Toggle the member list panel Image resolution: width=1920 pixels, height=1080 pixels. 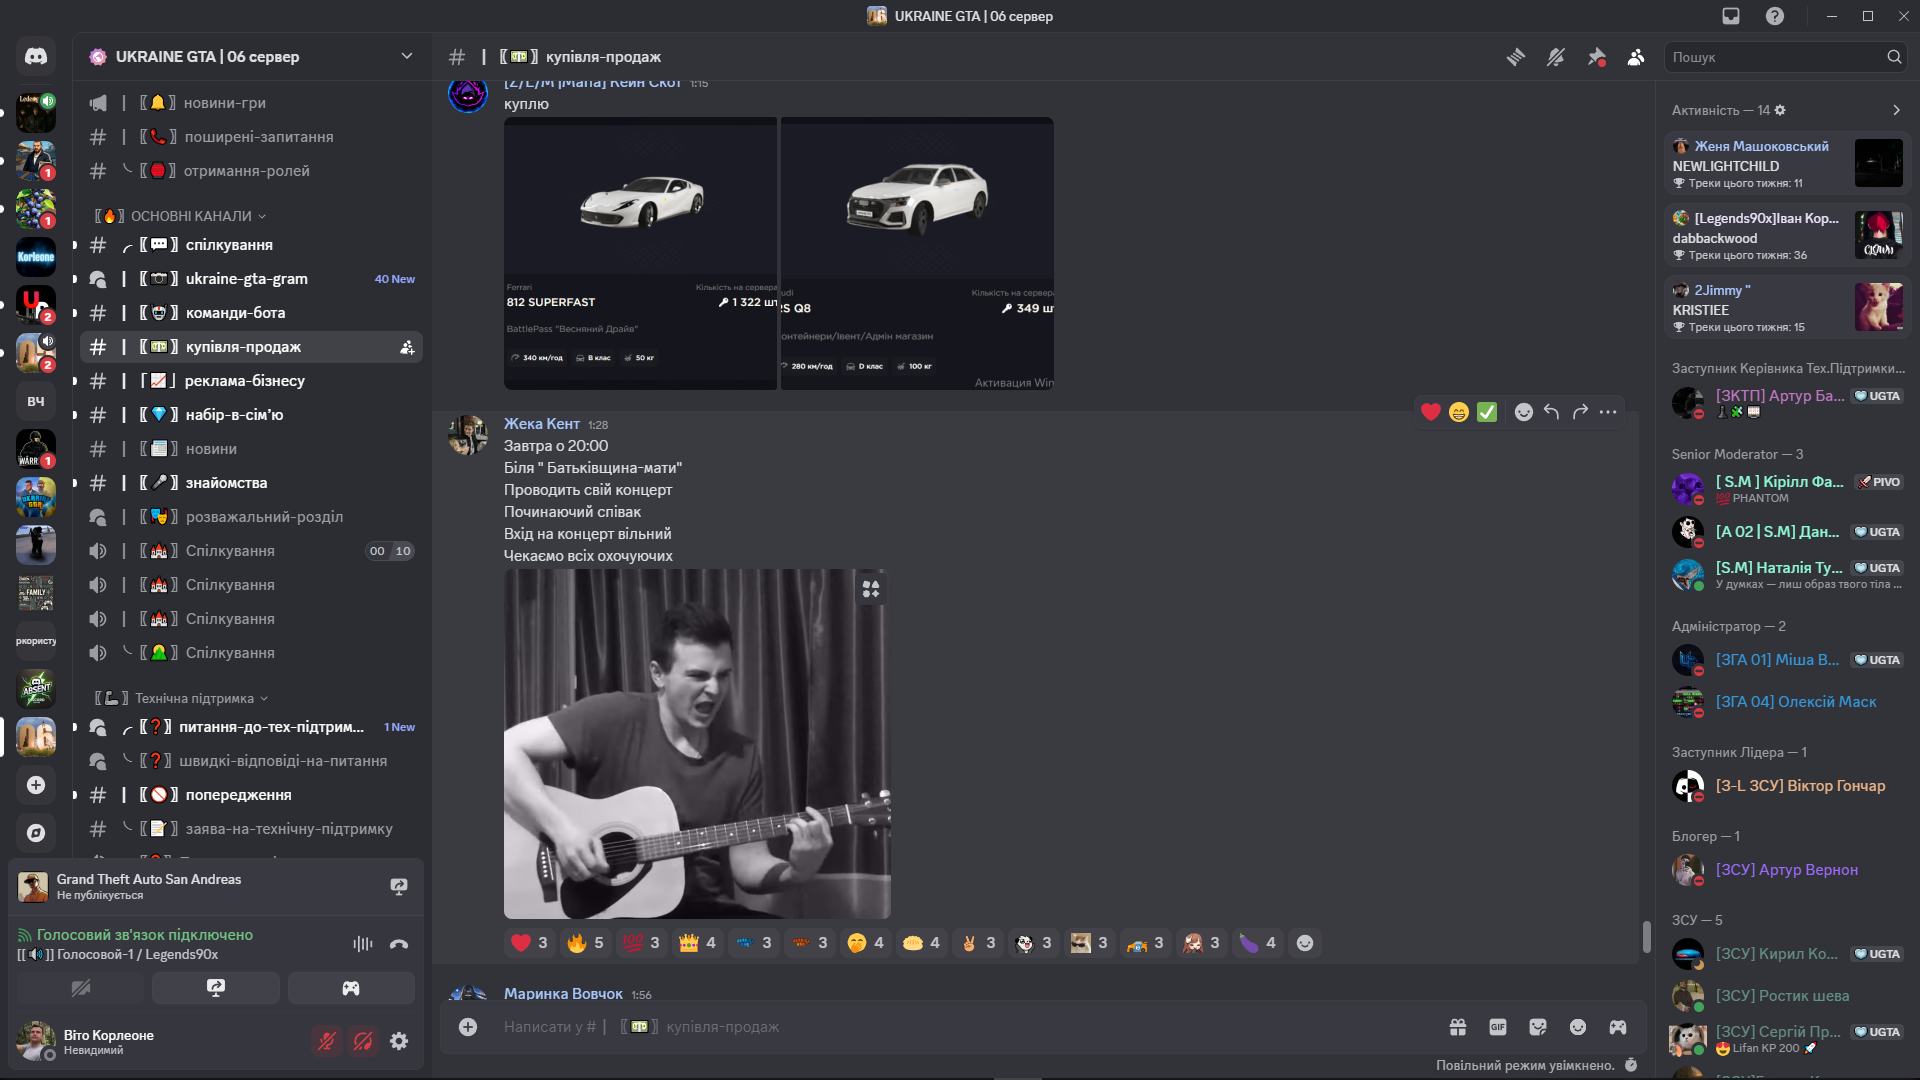point(1636,57)
